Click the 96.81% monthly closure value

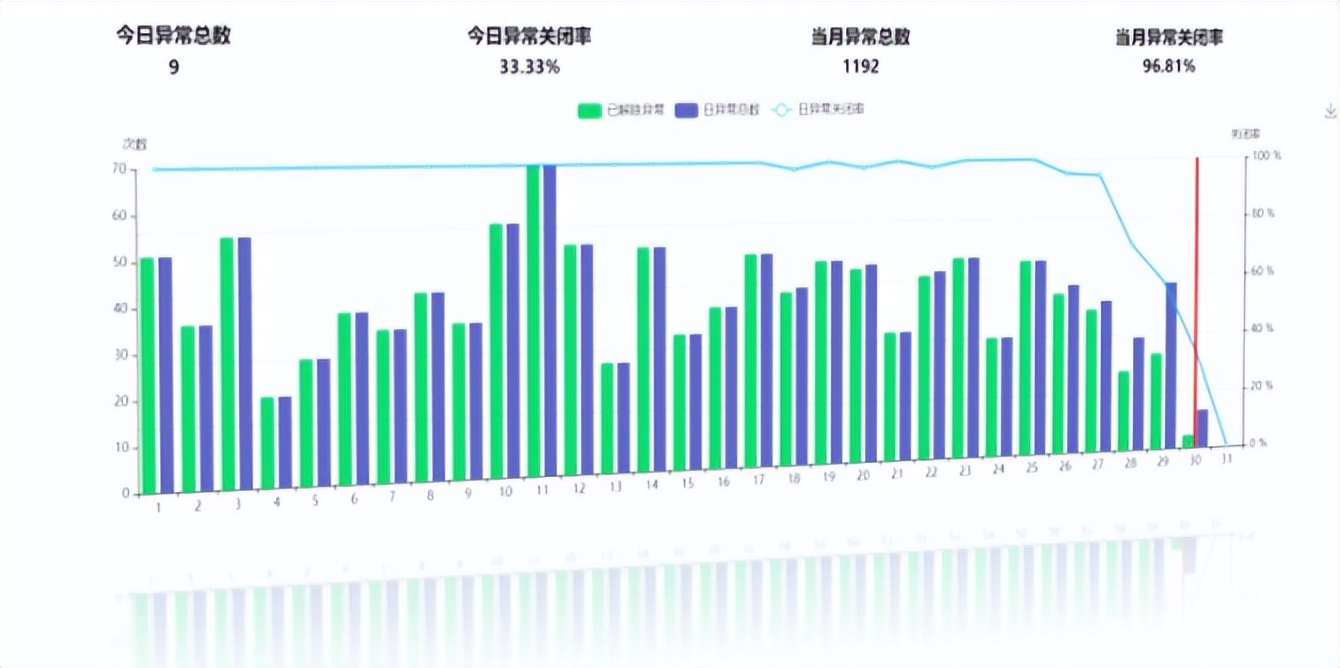click(1169, 67)
